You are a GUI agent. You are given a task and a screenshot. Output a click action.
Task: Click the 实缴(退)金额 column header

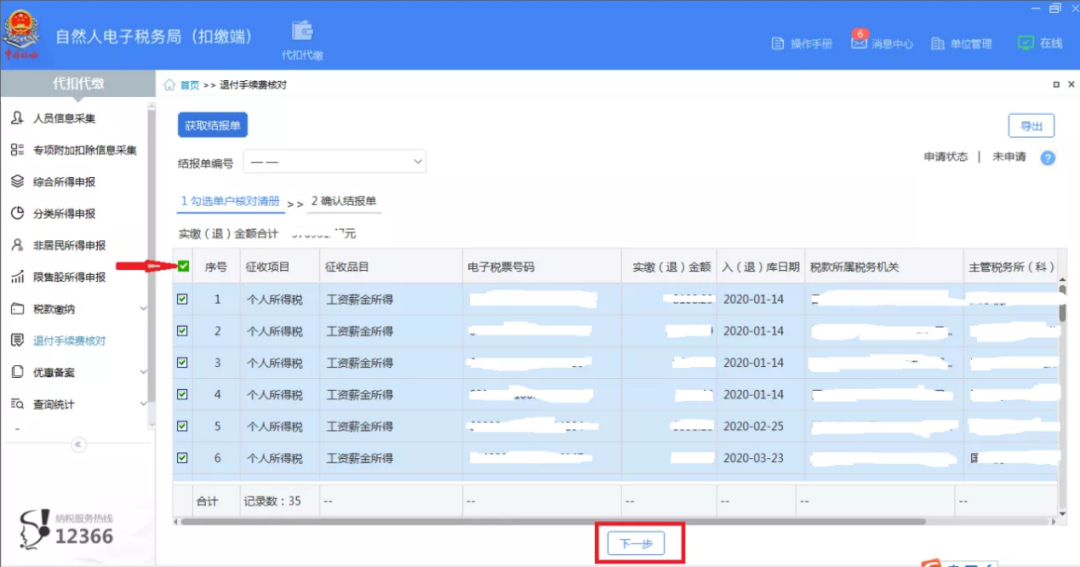pyautogui.click(x=671, y=267)
